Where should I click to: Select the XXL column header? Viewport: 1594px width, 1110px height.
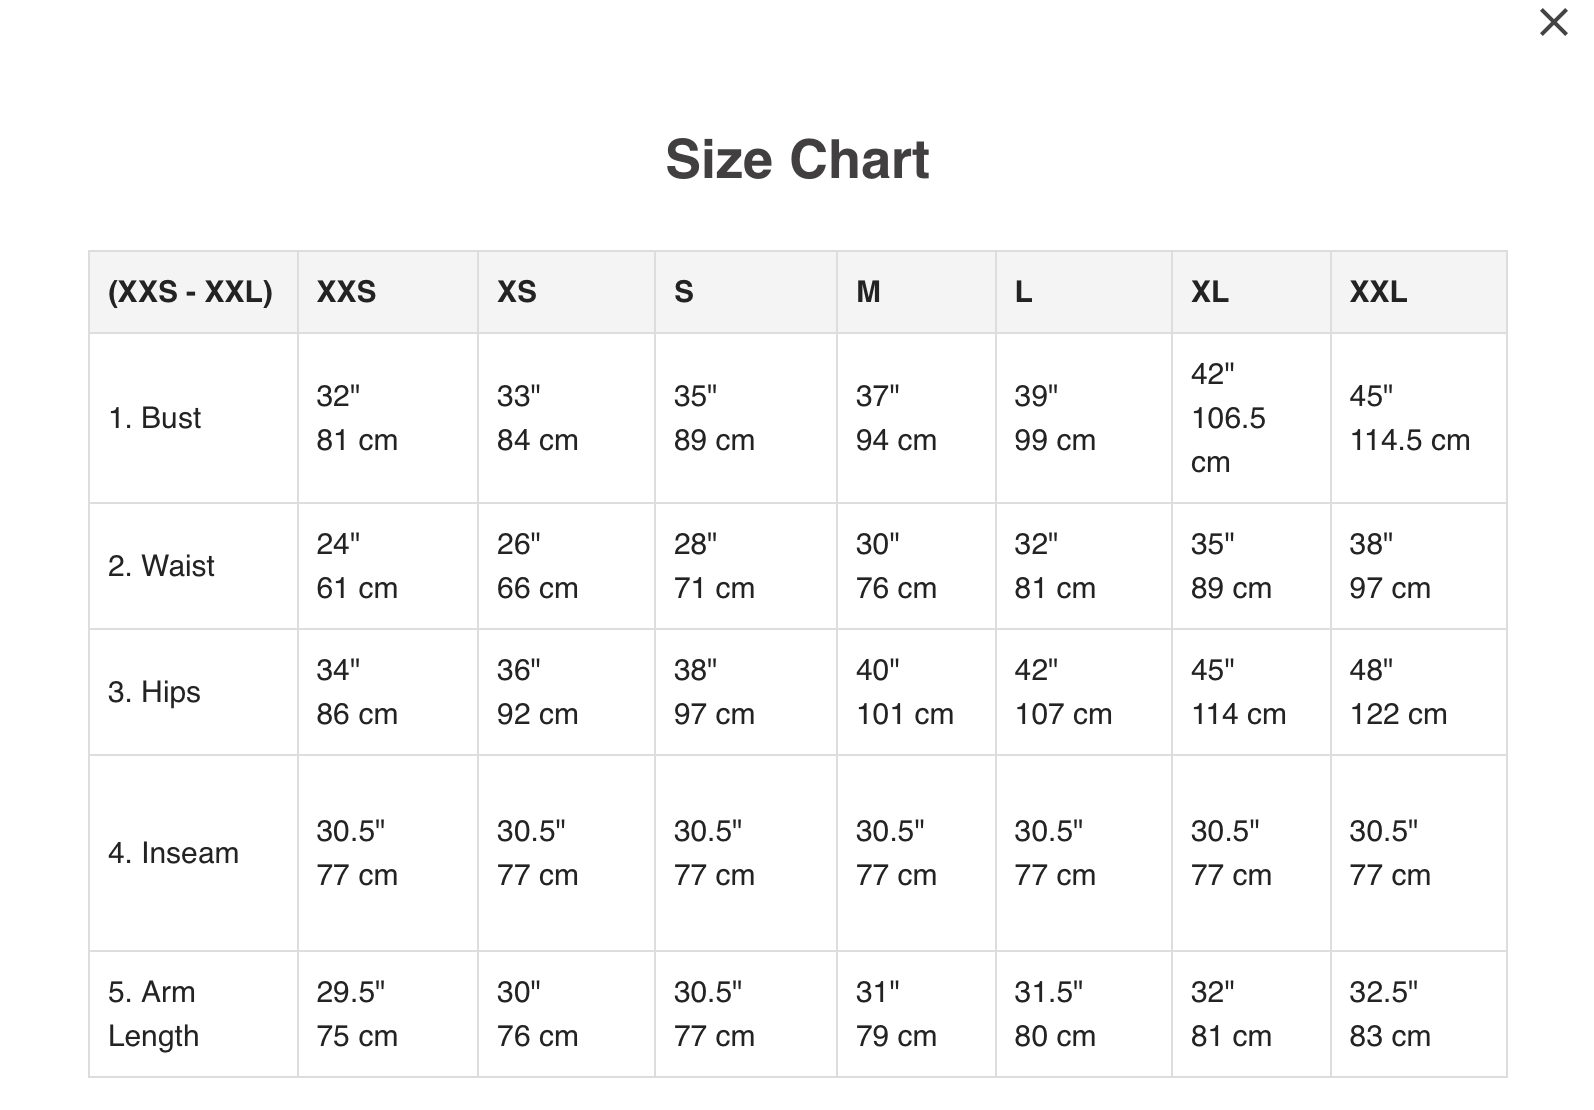tap(1378, 292)
